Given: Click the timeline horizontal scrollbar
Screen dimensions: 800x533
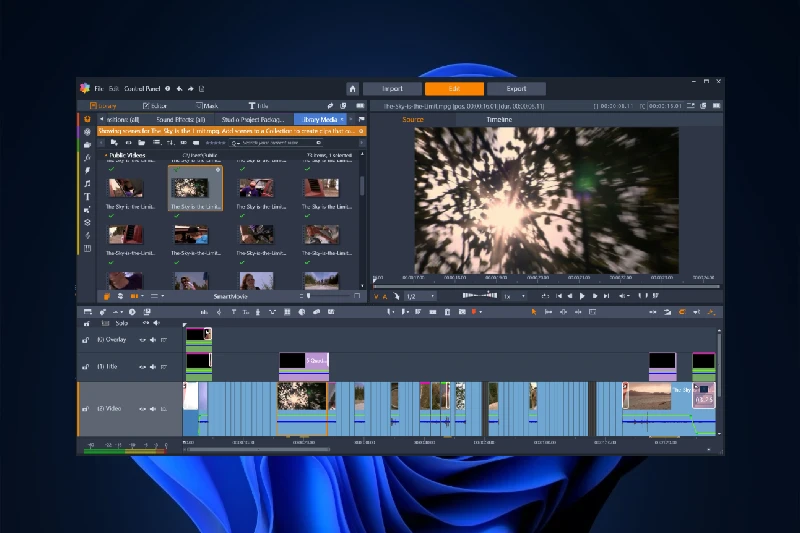Looking at the screenshot, I should point(258,449).
